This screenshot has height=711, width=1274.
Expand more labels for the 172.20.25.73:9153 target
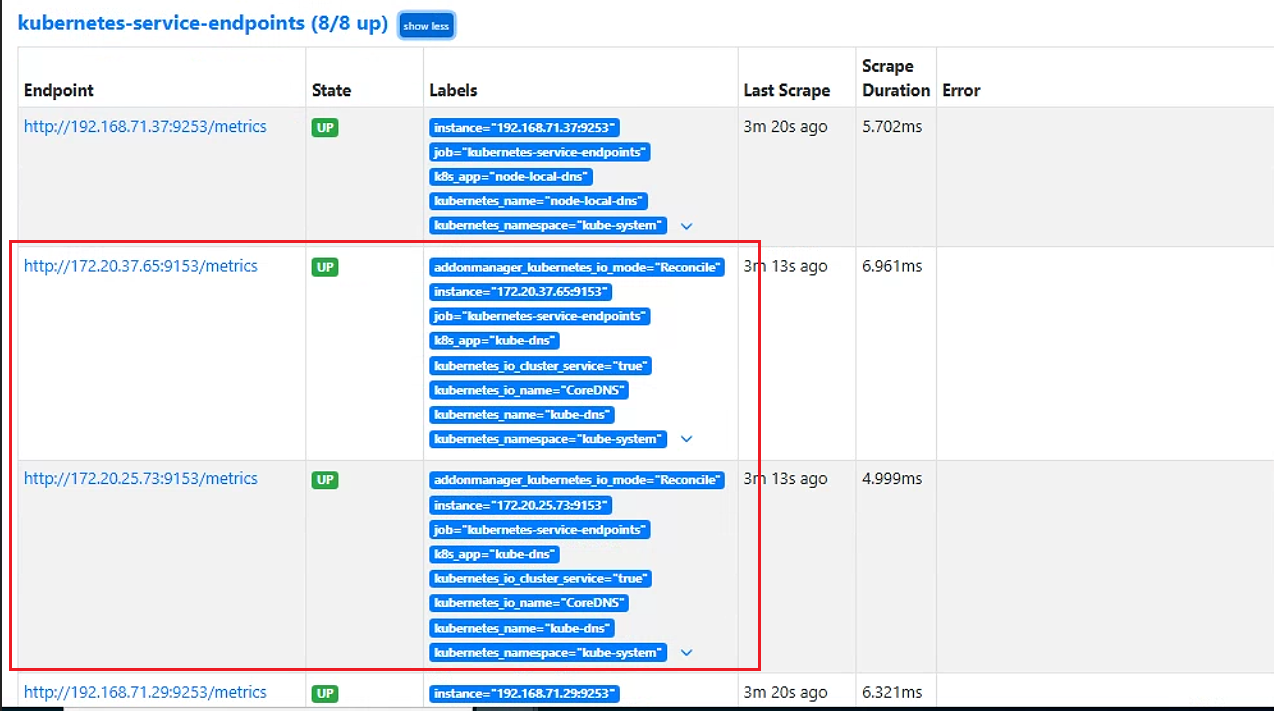pos(686,653)
